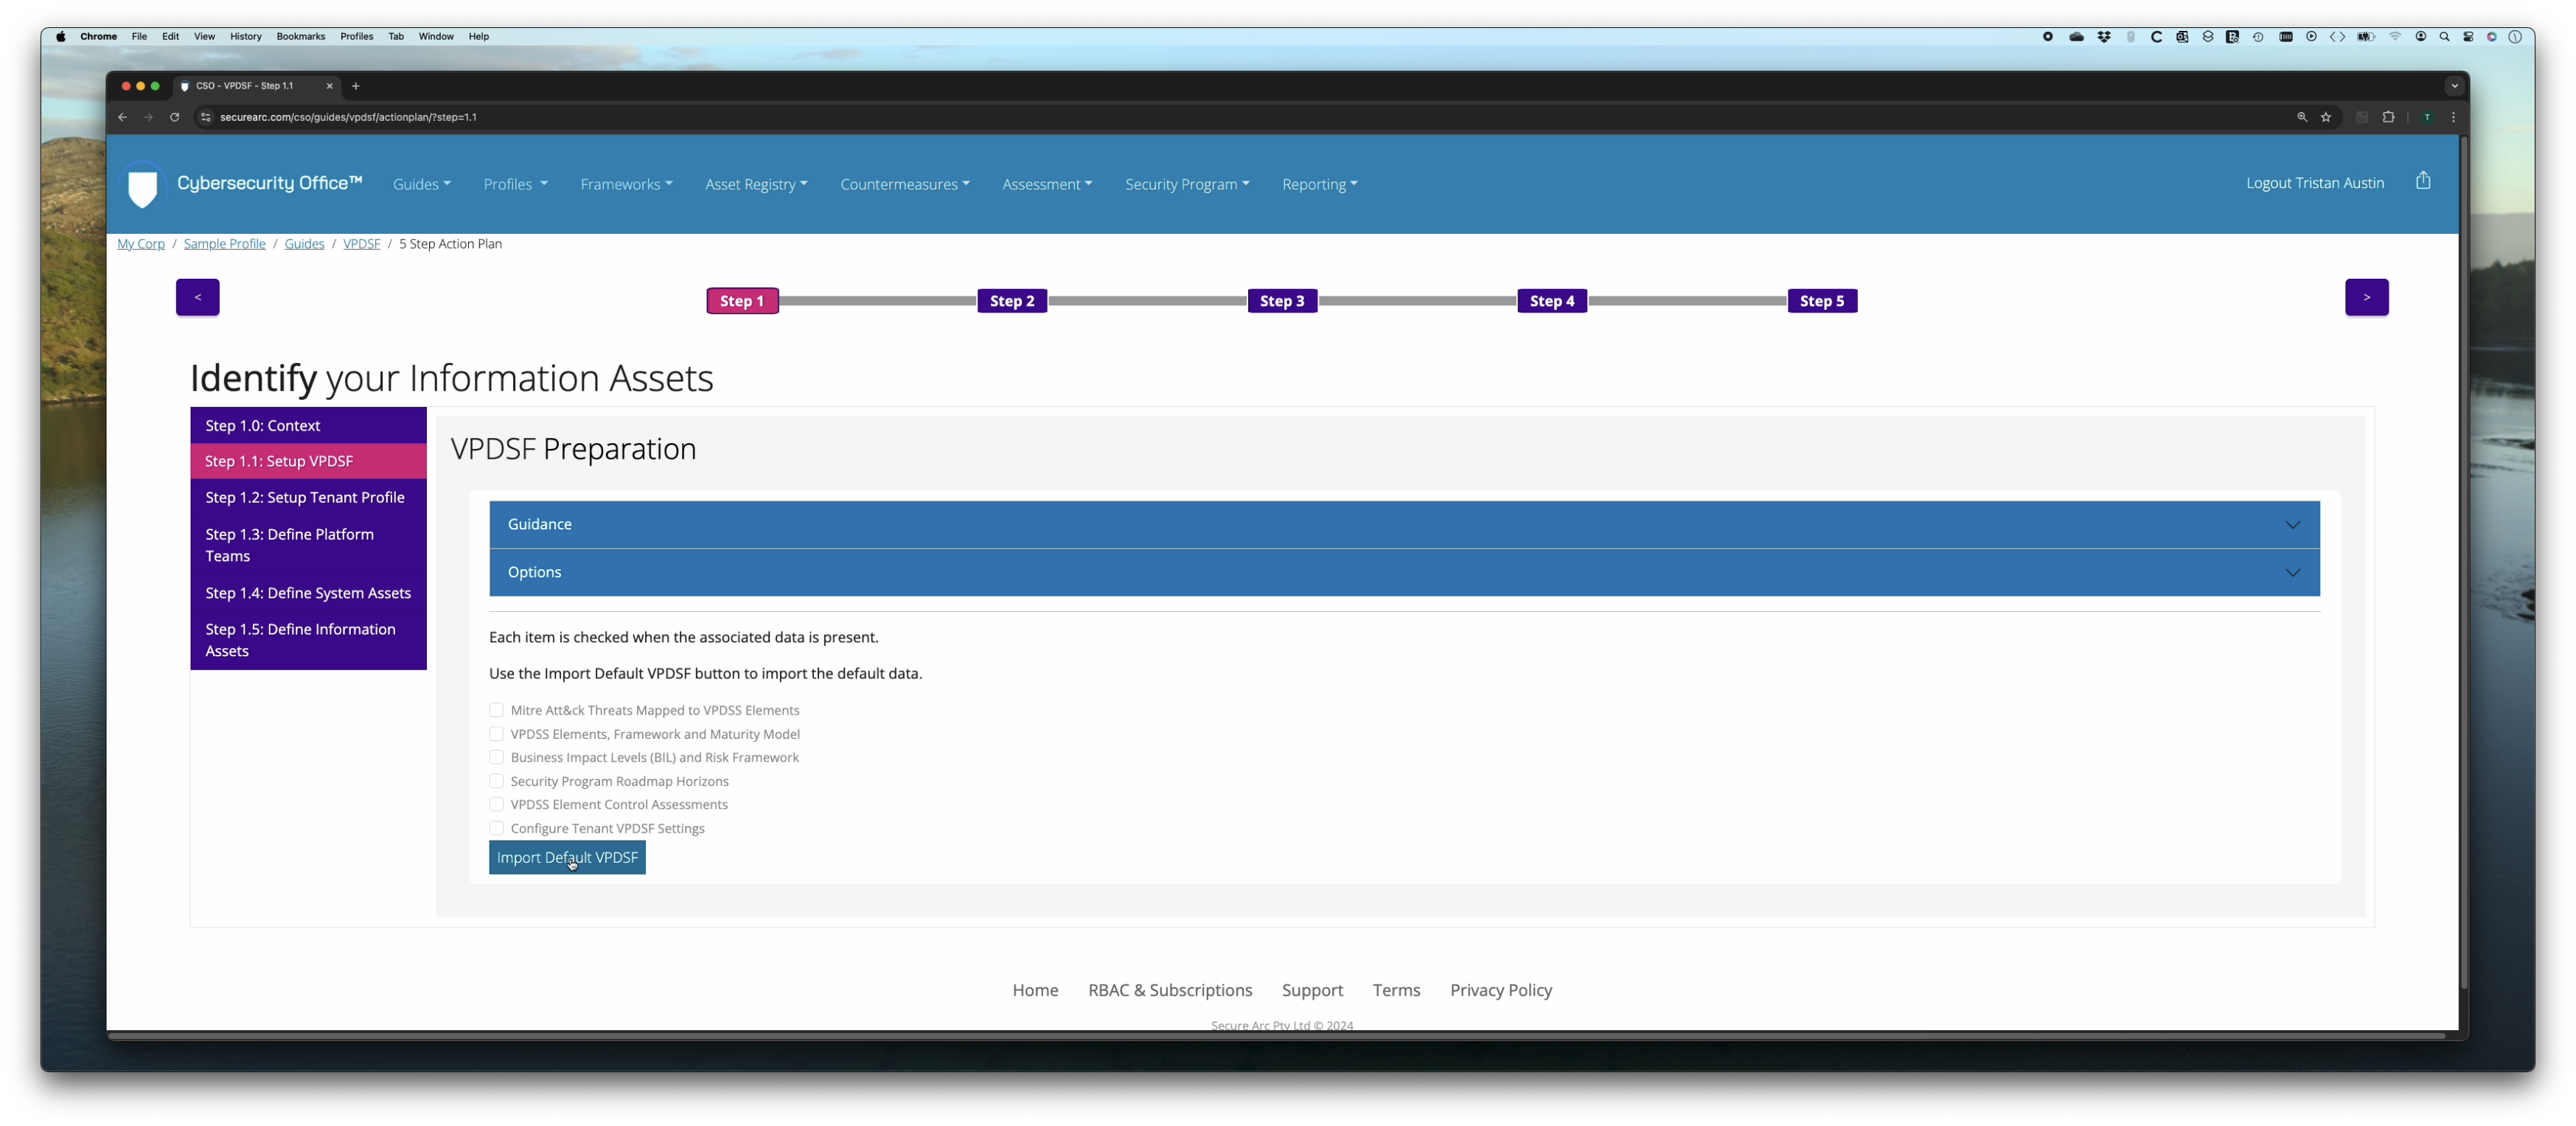Screen dimensions: 2576x1126
Task: Click the Siri icon in the menu bar
Action: point(2492,37)
